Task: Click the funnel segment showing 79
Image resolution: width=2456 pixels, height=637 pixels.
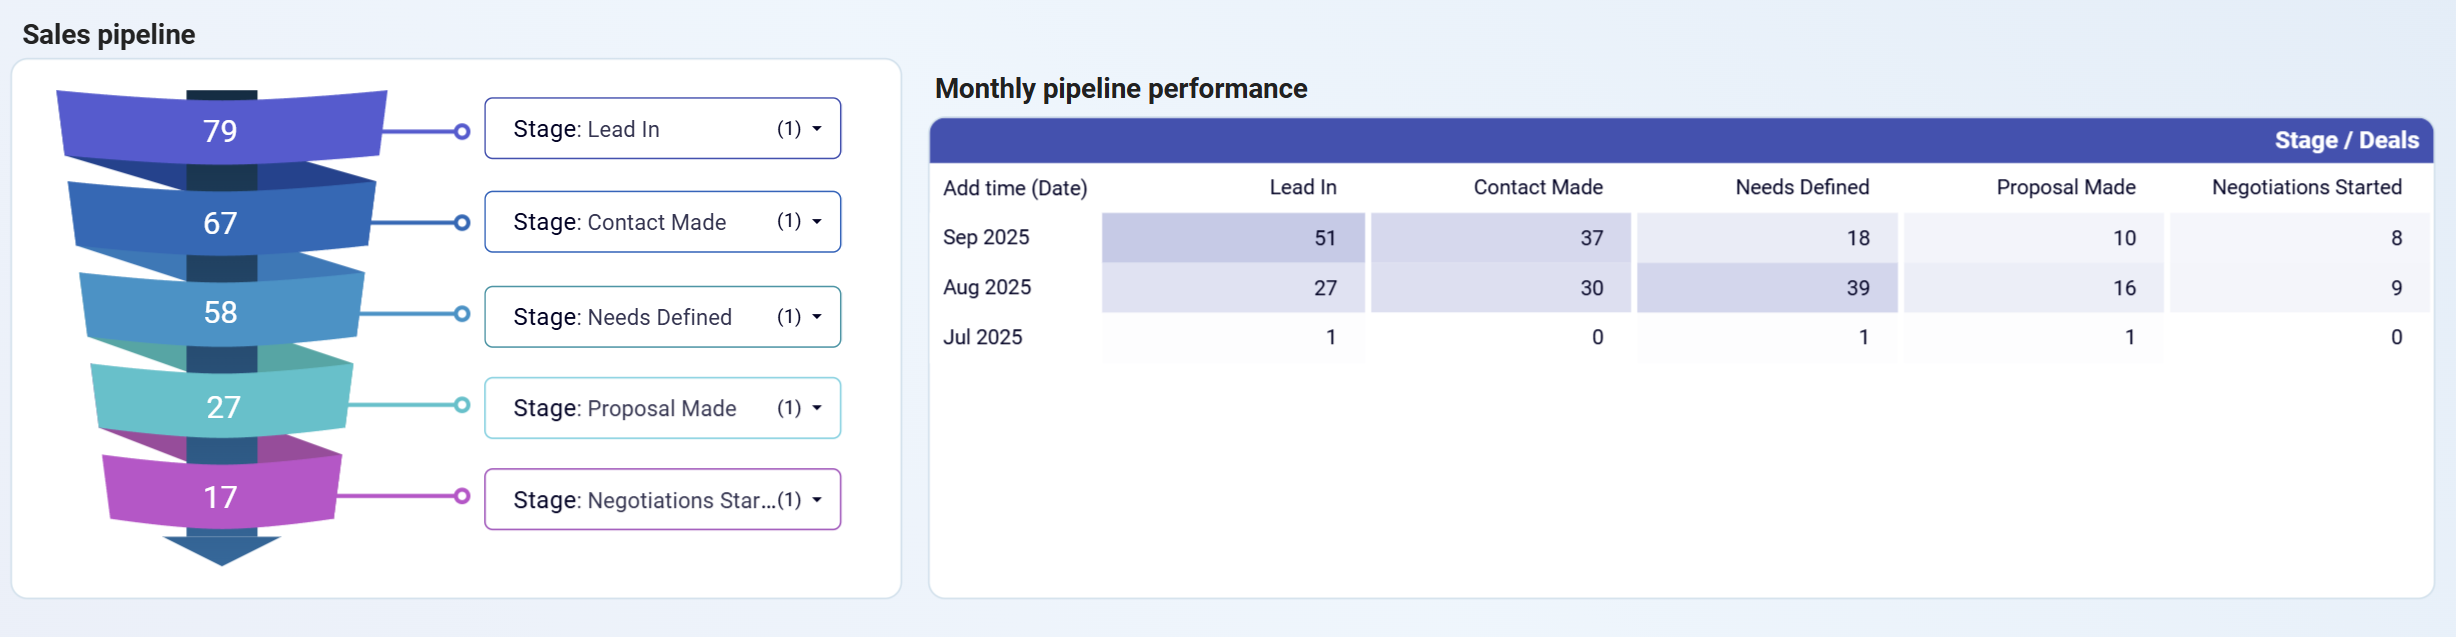Action: coord(221,130)
